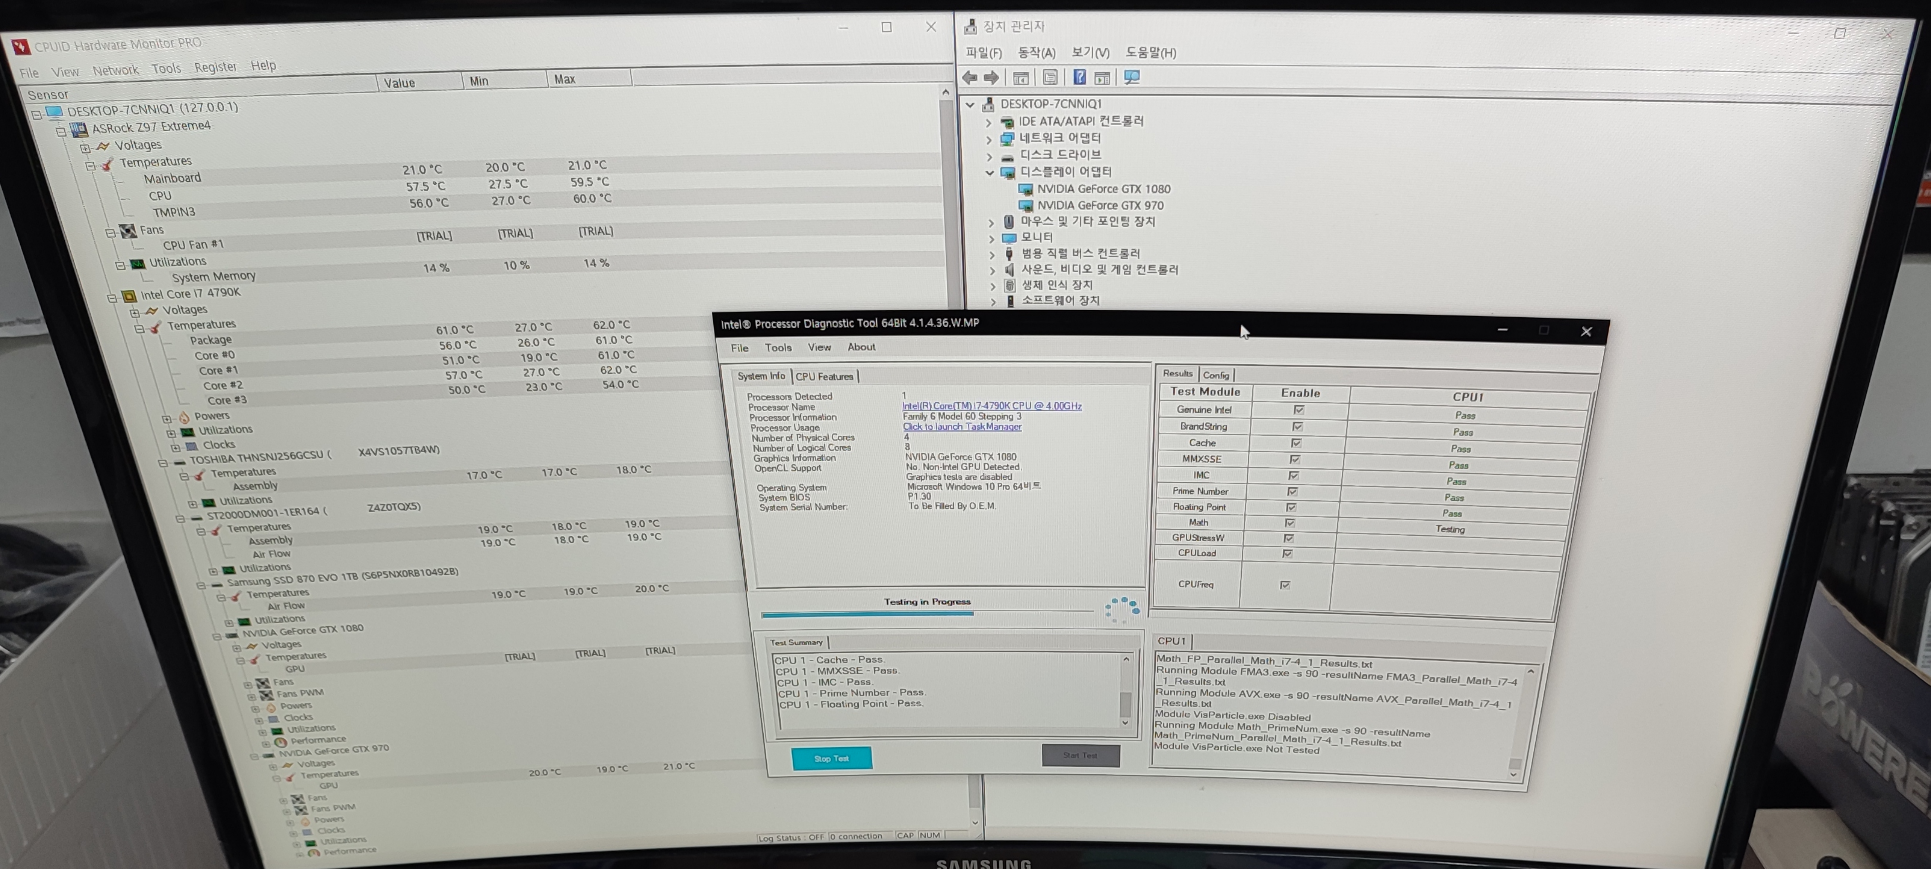Click the action pane icon beside the Help icon
The width and height of the screenshot is (1931, 869).
coord(1102,78)
